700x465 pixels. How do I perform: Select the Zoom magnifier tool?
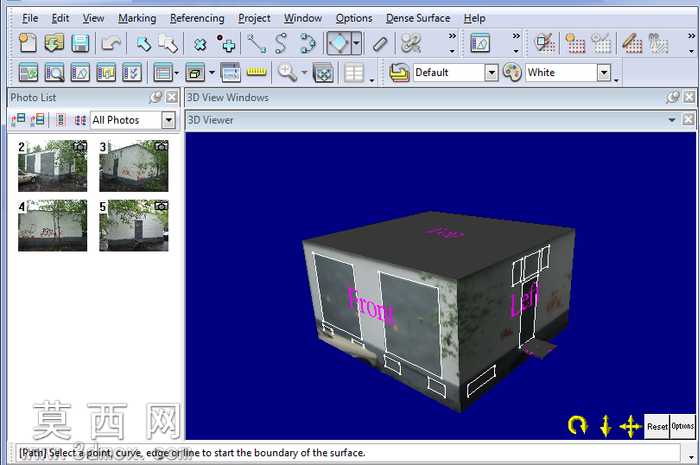point(287,72)
